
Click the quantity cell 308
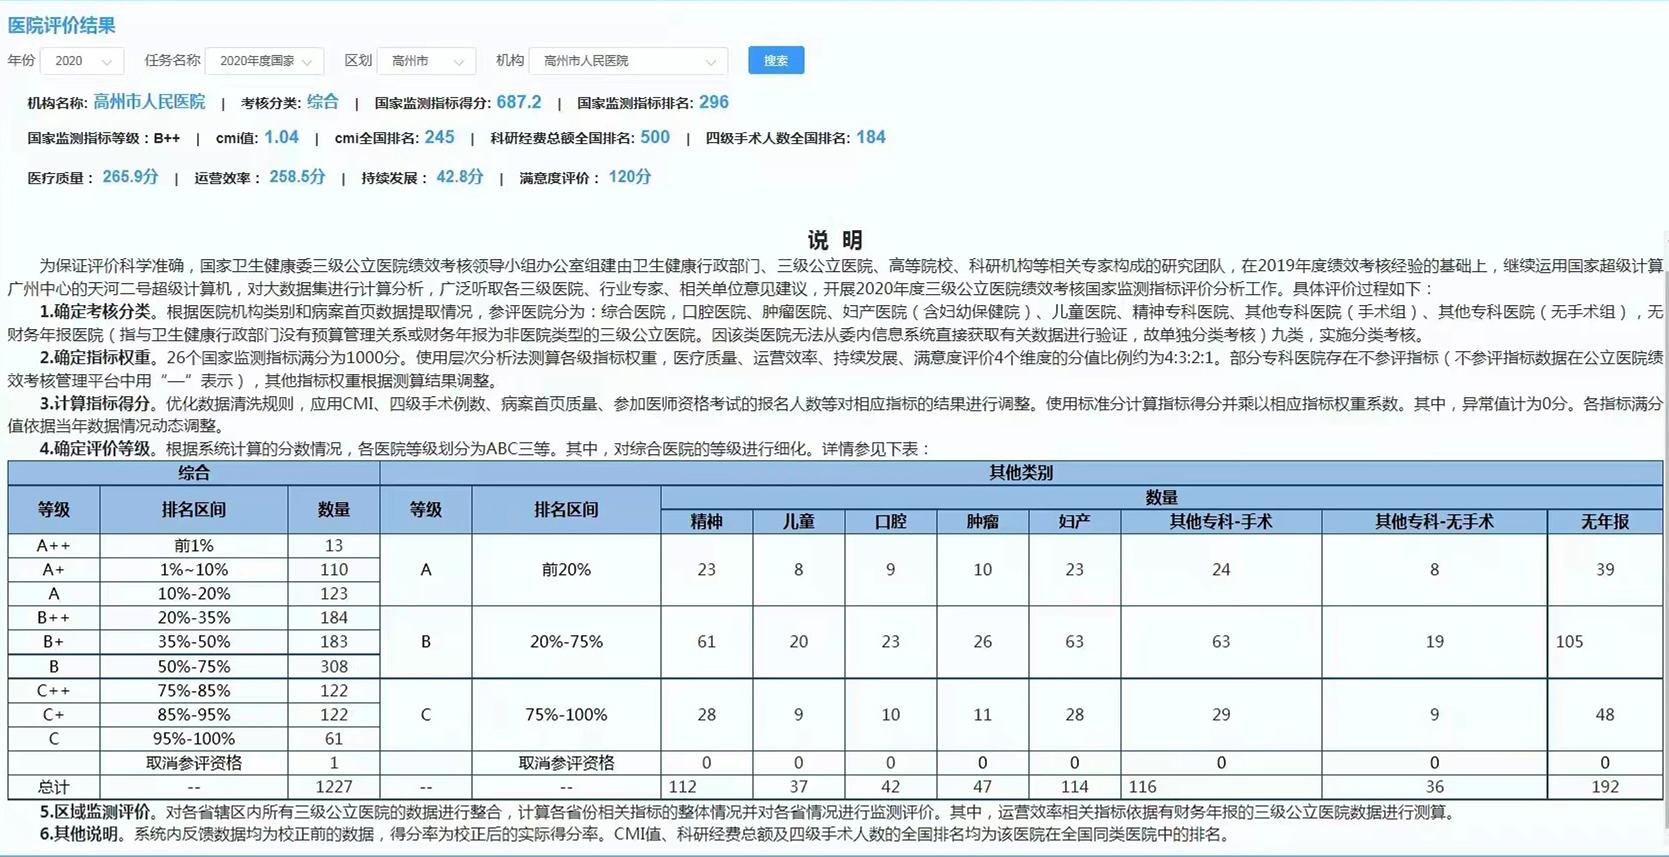[x=334, y=667]
